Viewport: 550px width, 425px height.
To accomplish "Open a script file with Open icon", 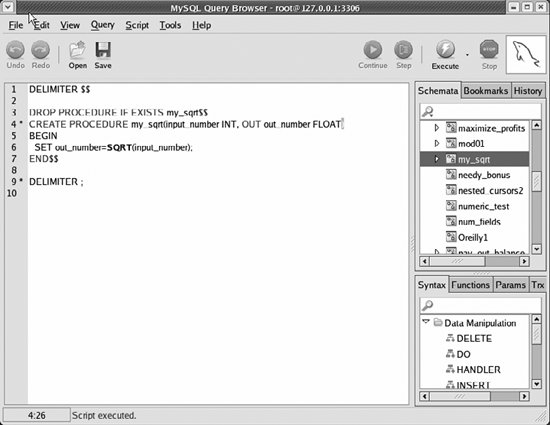I will pyautogui.click(x=78, y=49).
